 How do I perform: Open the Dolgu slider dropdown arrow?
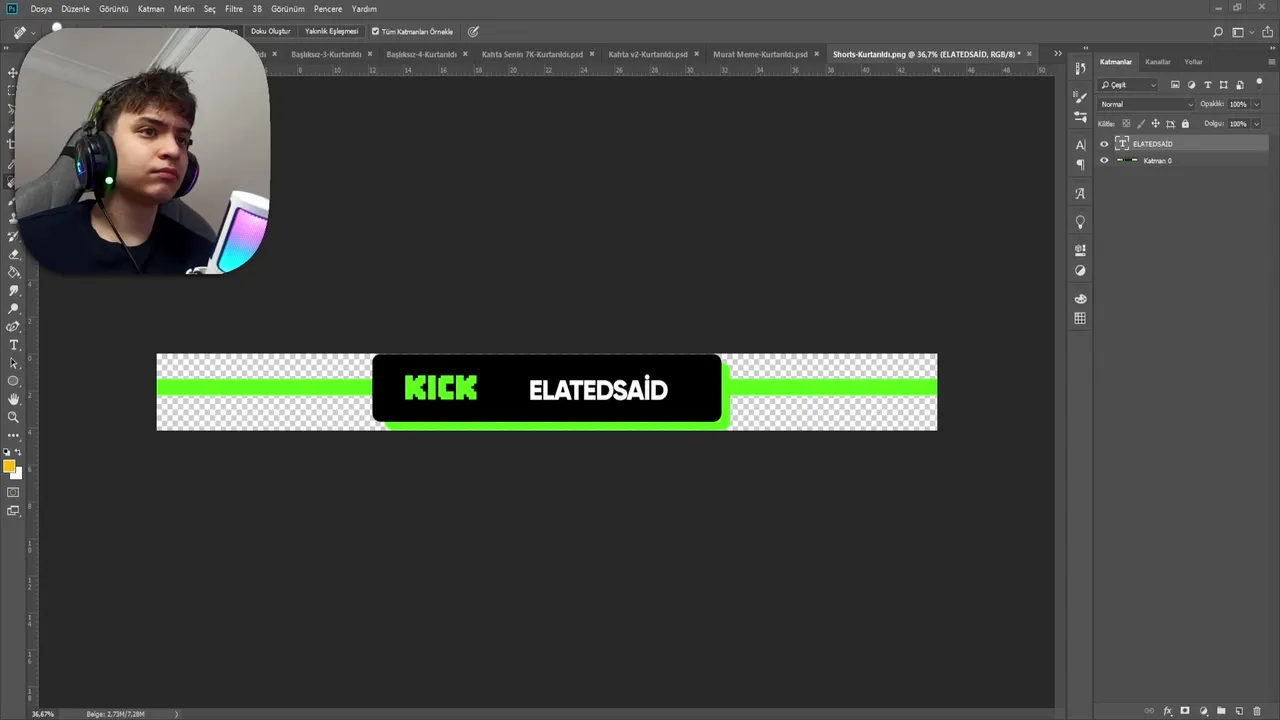pos(1256,124)
